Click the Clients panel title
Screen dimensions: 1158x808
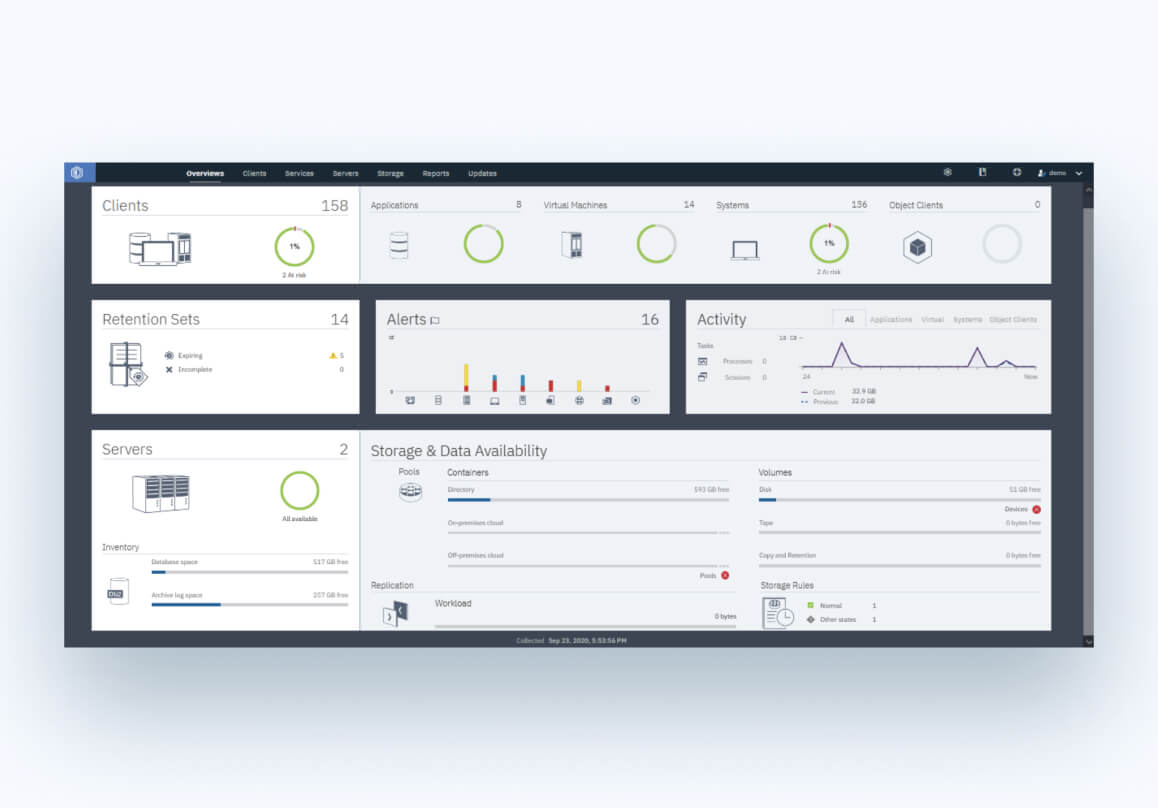tap(125, 206)
